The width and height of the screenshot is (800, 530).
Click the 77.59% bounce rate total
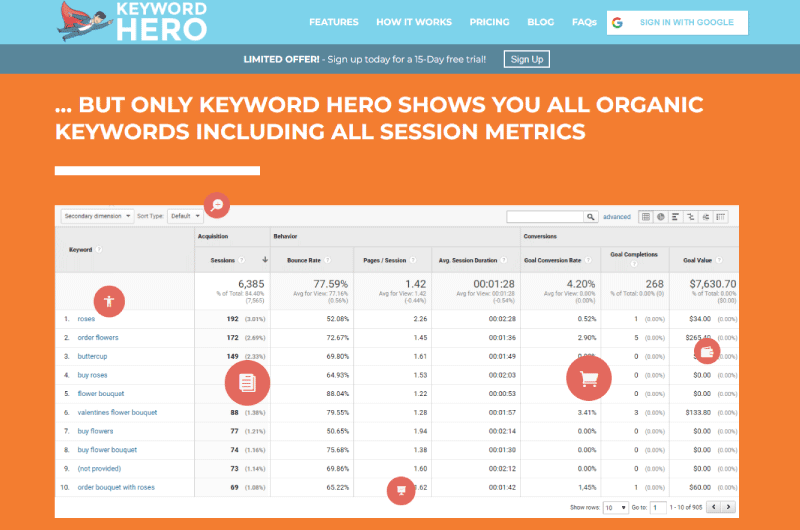point(331,284)
